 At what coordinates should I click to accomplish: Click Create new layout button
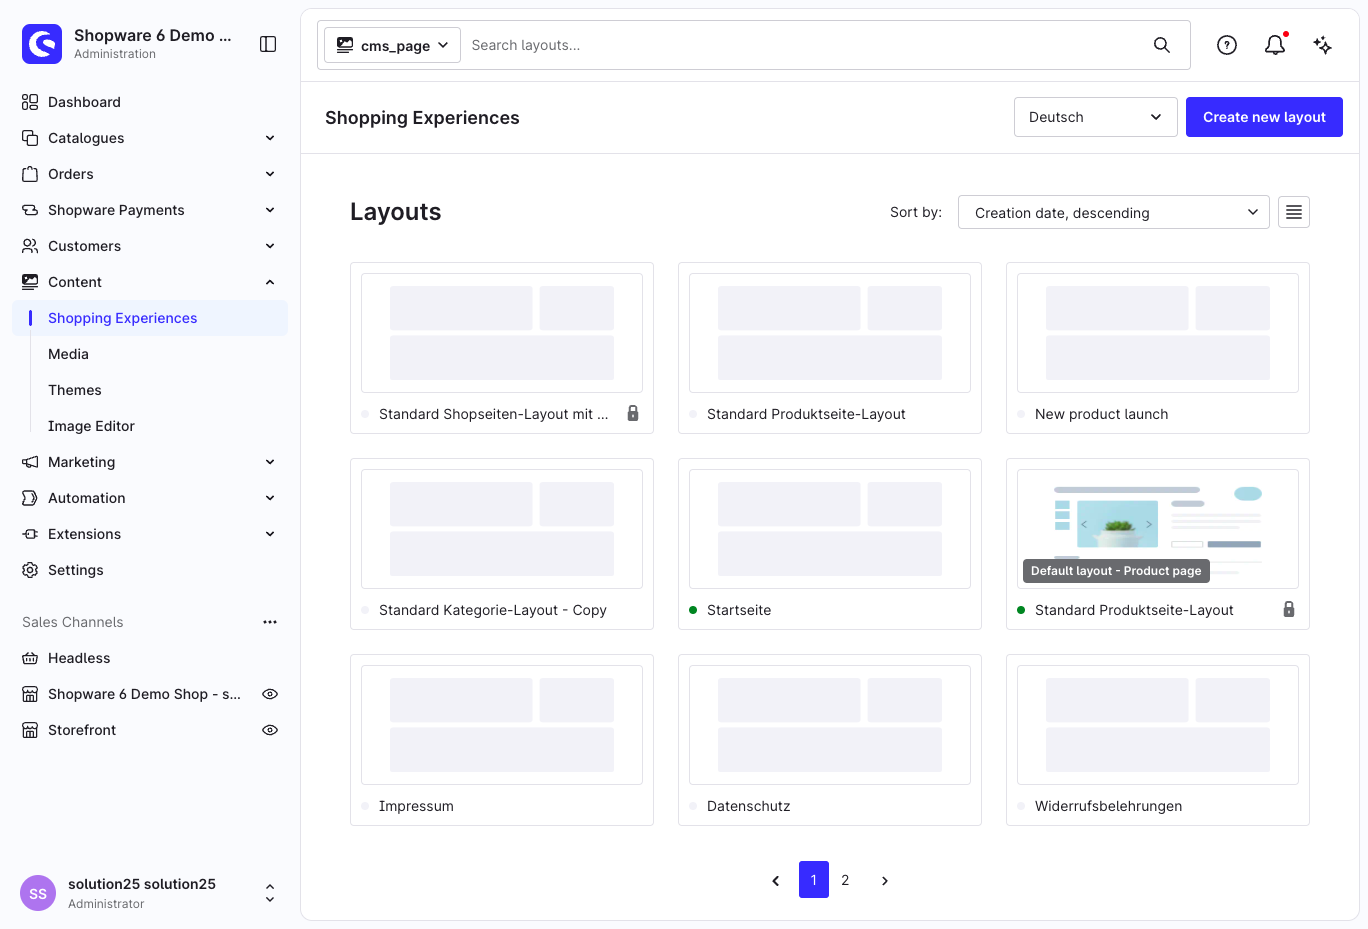click(1264, 117)
